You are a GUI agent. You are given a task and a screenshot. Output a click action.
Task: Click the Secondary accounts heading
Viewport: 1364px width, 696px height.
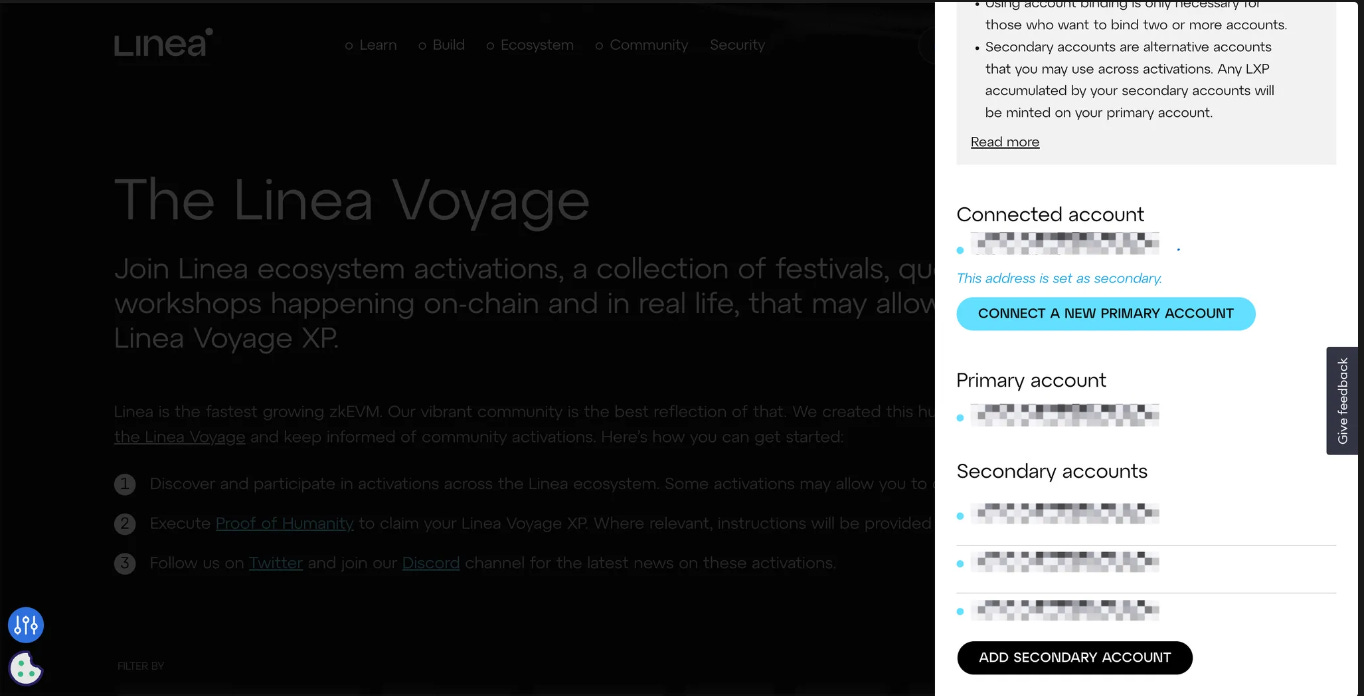[1052, 471]
